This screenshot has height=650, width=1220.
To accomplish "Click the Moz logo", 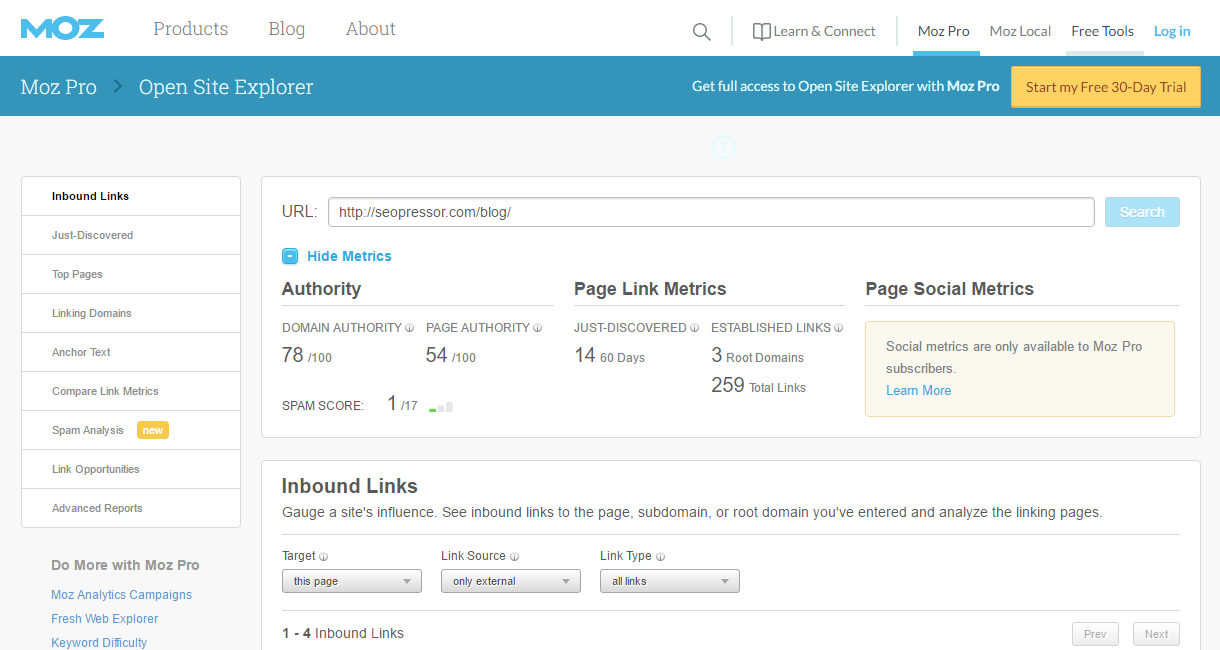I will pyautogui.click(x=62, y=28).
